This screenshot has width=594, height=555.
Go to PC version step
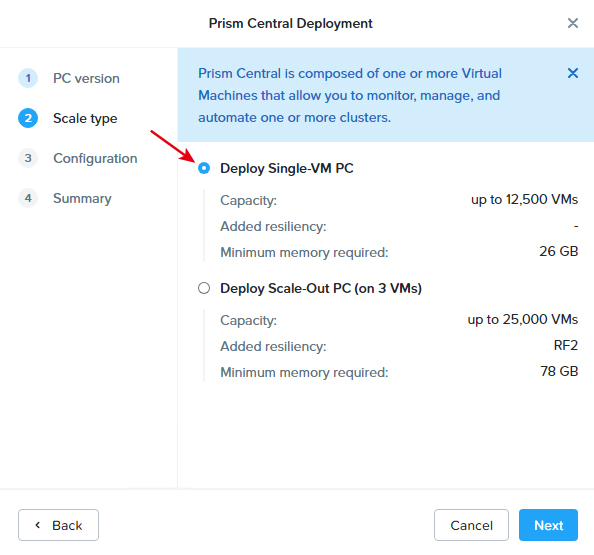[86, 78]
